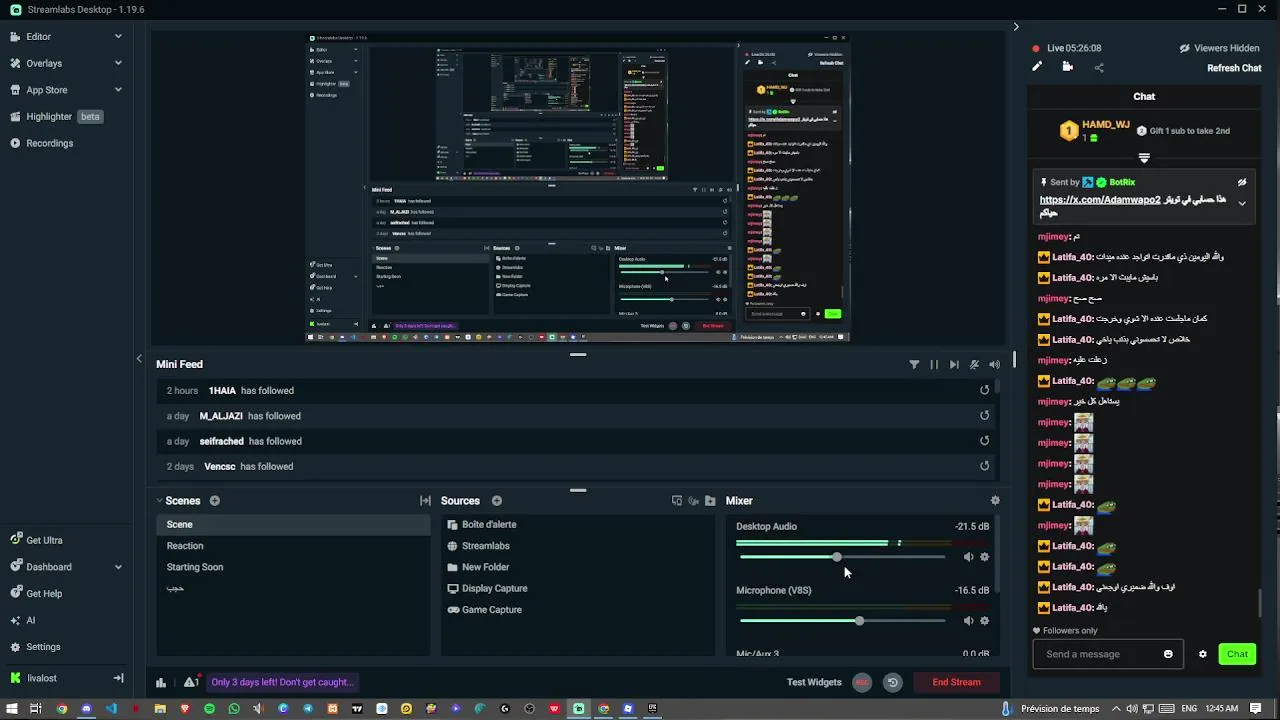This screenshot has height=720, width=1280.
Task: Expand the pinned message chevron
Action: coord(1242,203)
